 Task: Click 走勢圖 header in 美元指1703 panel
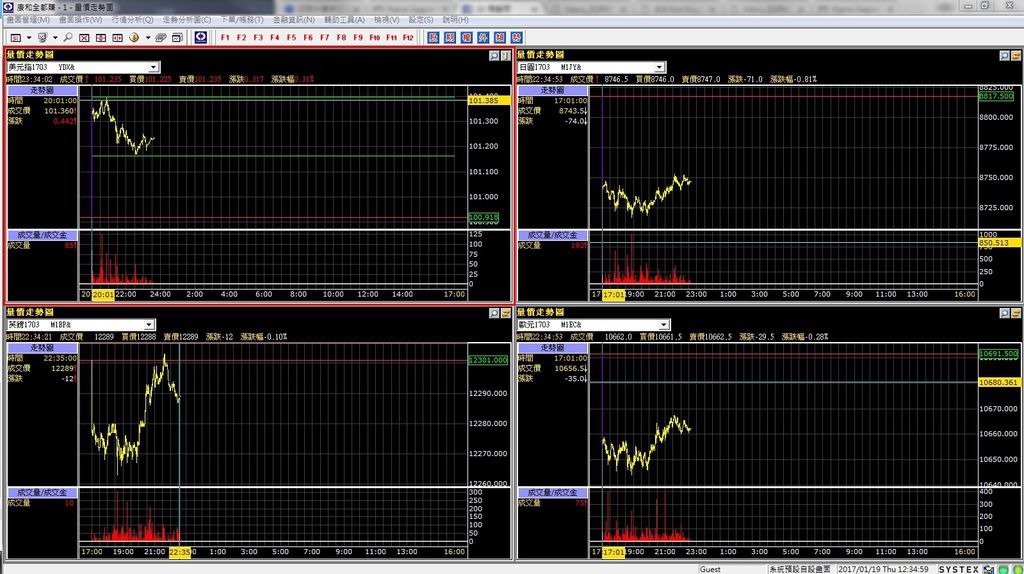point(42,90)
